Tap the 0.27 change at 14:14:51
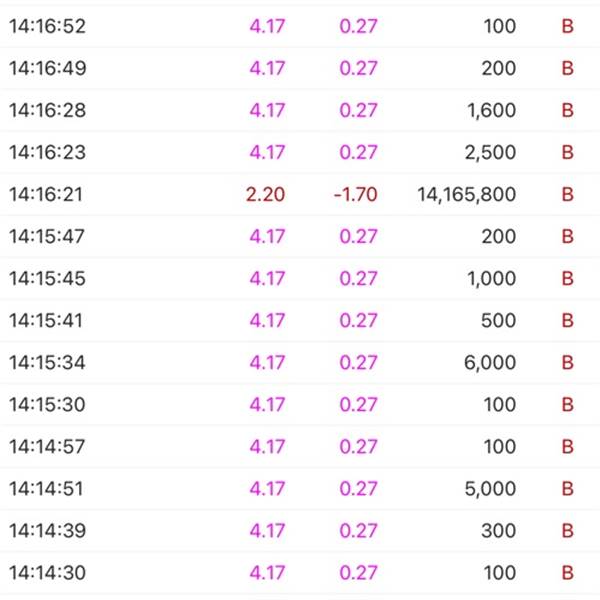 point(359,489)
